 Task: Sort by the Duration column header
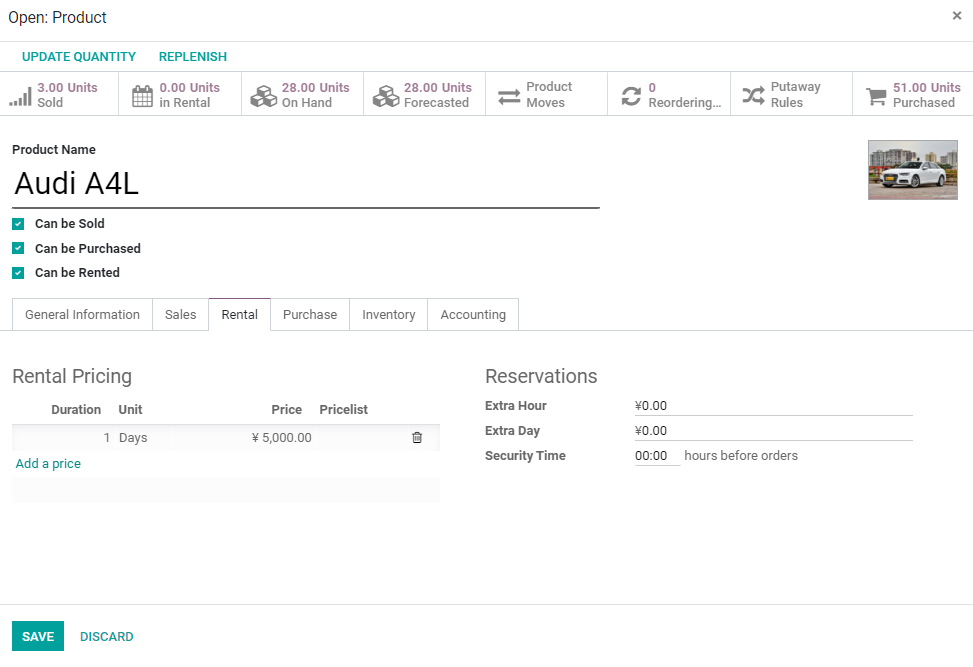pos(76,410)
